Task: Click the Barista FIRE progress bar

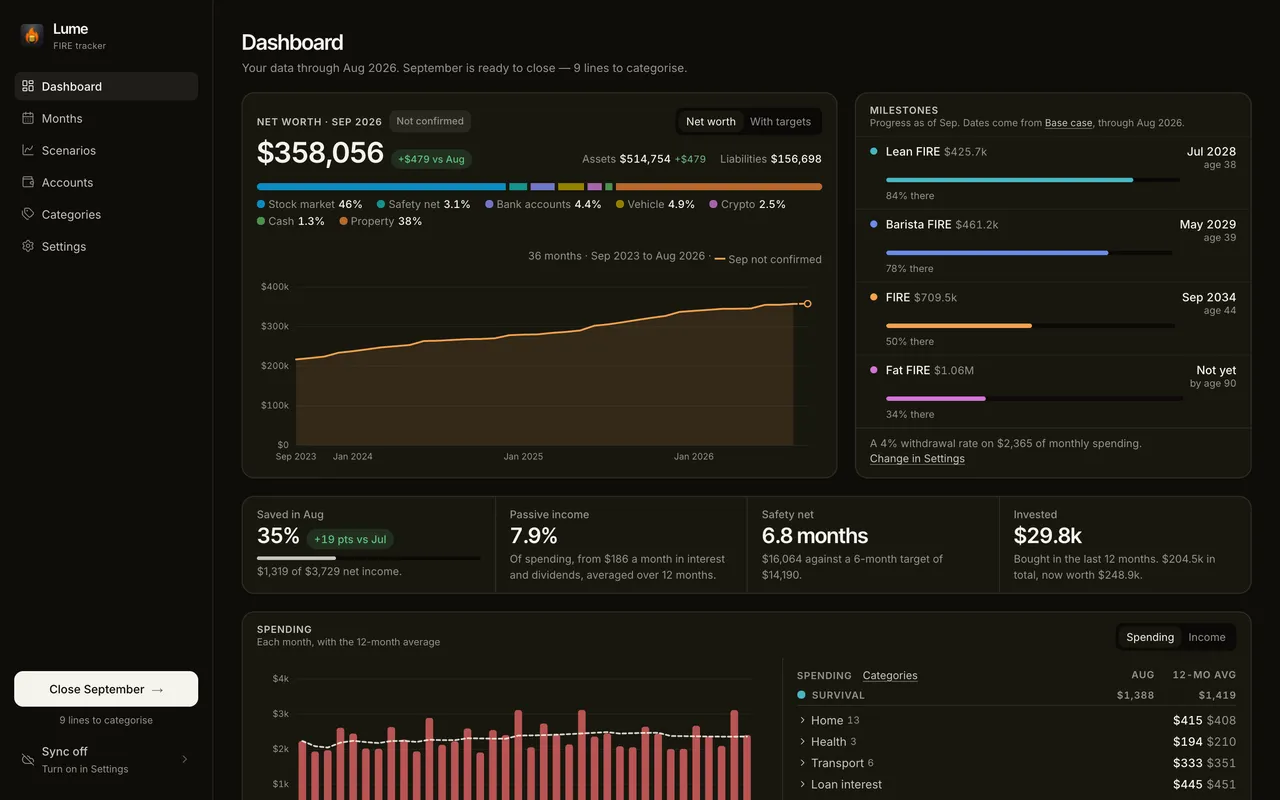Action: click(x=1030, y=253)
